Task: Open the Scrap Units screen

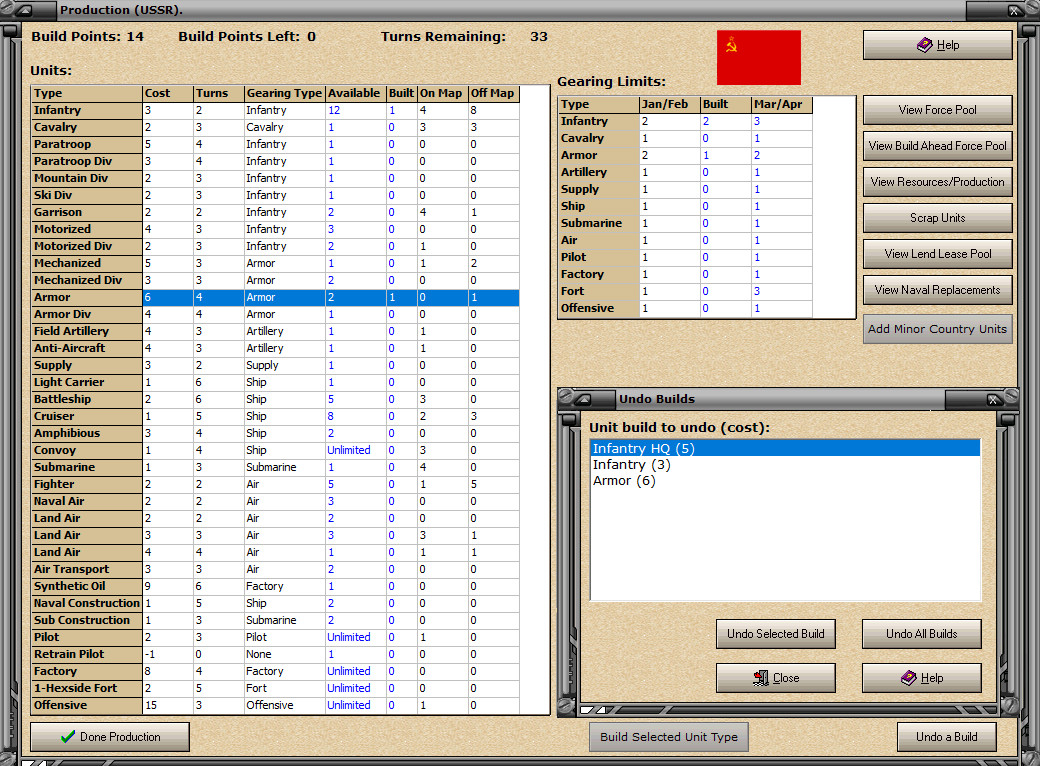Action: [x=937, y=218]
